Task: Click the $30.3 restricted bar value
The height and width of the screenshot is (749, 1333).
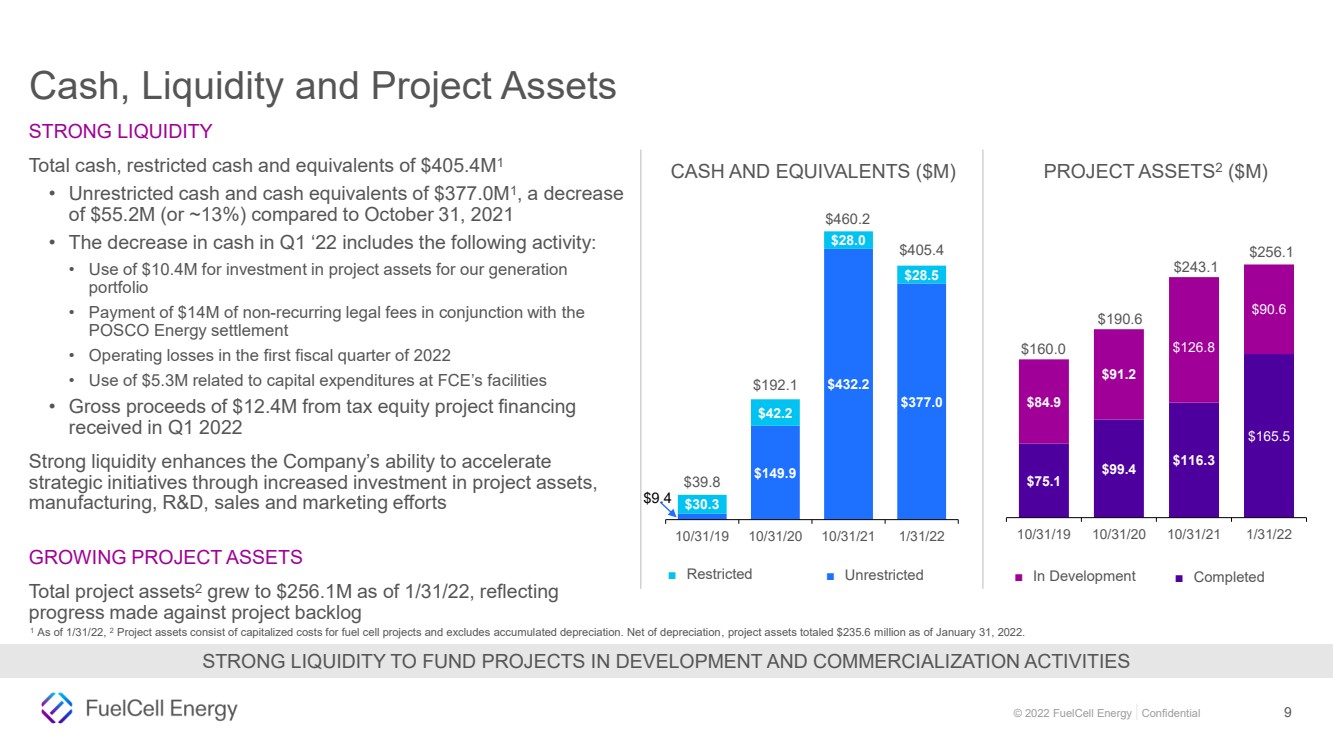Action: coord(703,506)
